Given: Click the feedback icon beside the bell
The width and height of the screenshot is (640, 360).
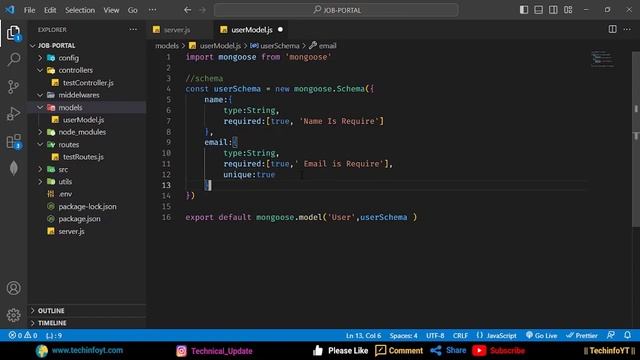Looking at the screenshot, I should coord(611,335).
